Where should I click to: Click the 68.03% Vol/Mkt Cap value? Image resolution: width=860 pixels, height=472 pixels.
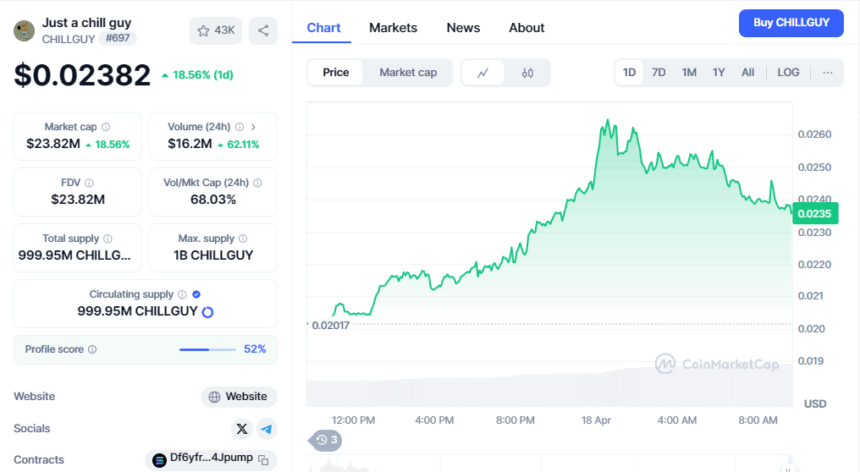213,200
